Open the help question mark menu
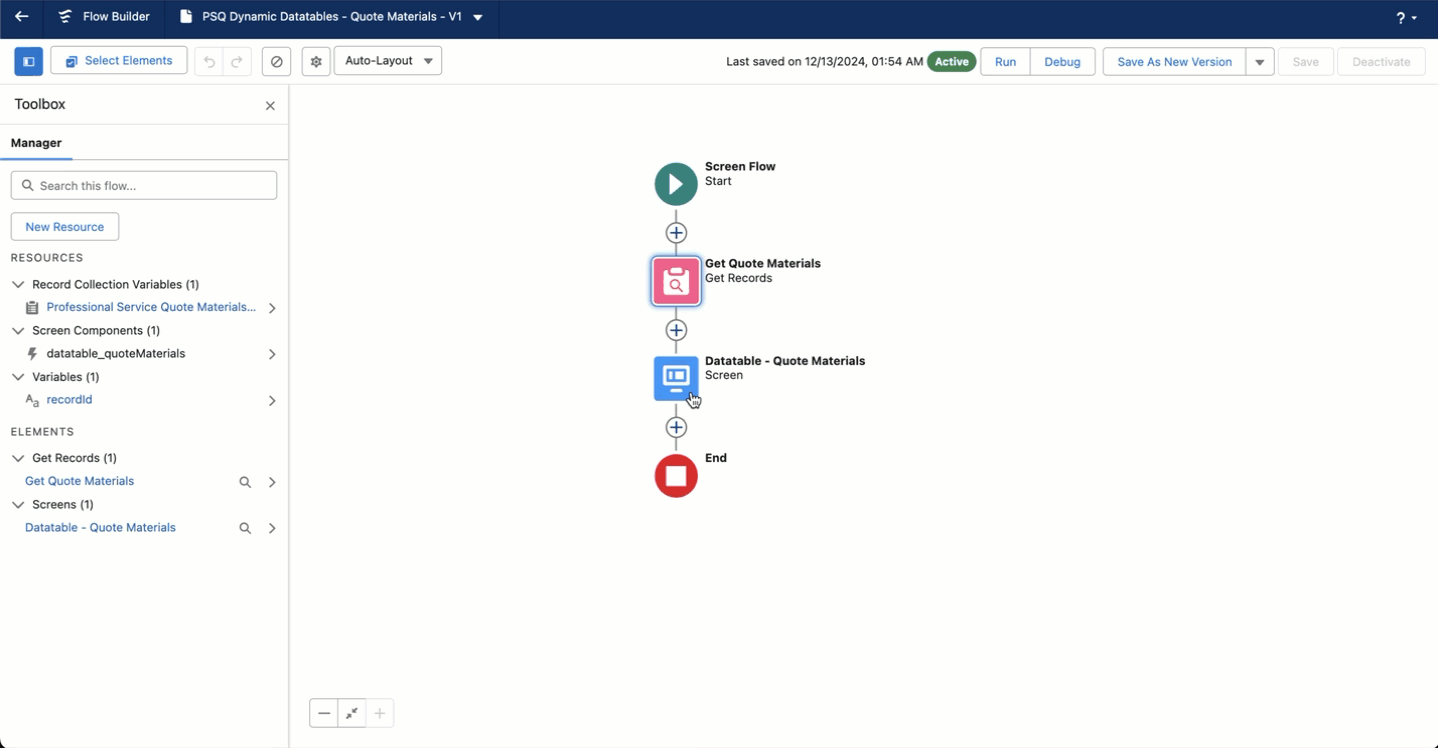Viewport: 1438px width, 748px height. [1407, 18]
